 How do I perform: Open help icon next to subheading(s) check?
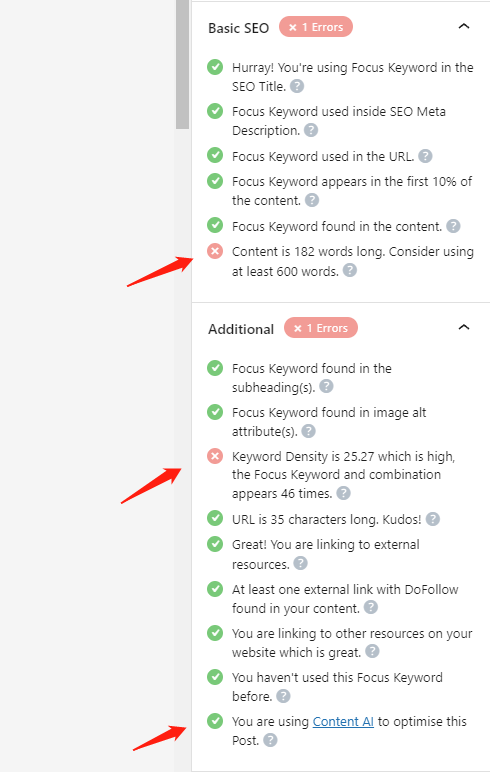point(326,386)
